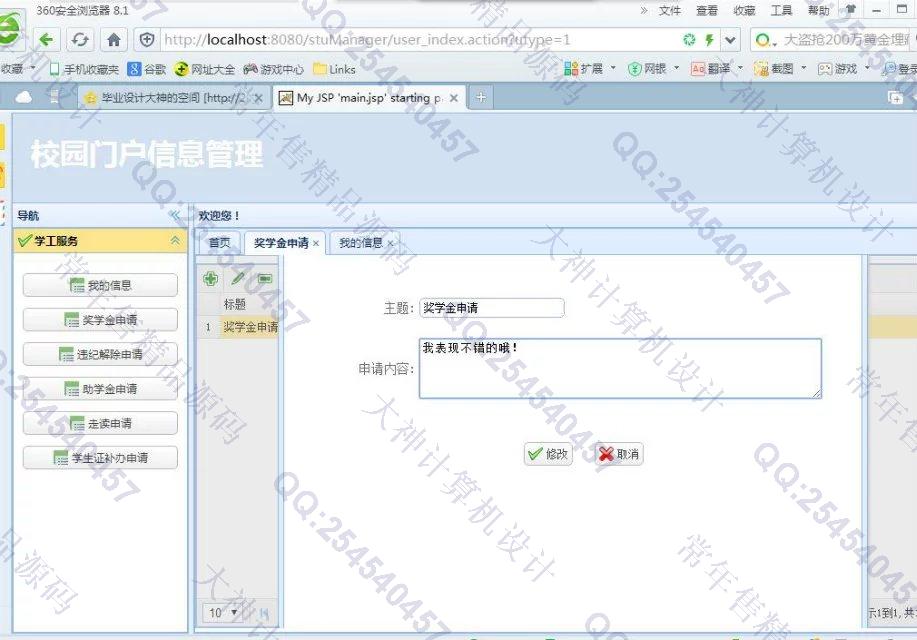Collapse the 学工服务 accordion section
The image size is (917, 640).
pos(175,240)
